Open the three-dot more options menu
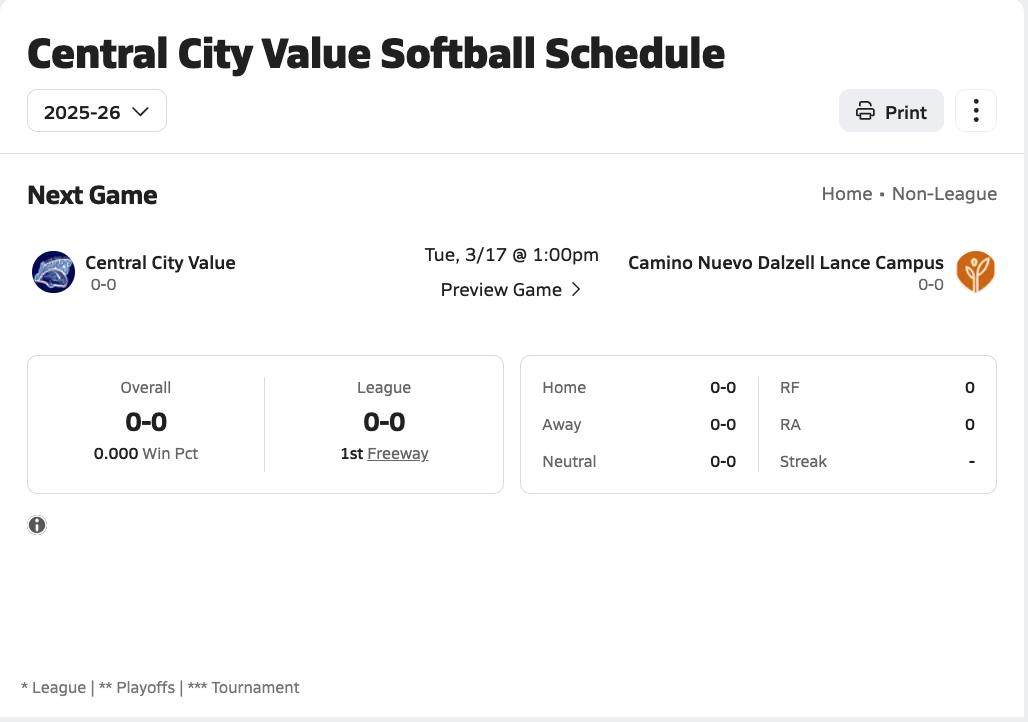The height and width of the screenshot is (722, 1028). pos(976,111)
